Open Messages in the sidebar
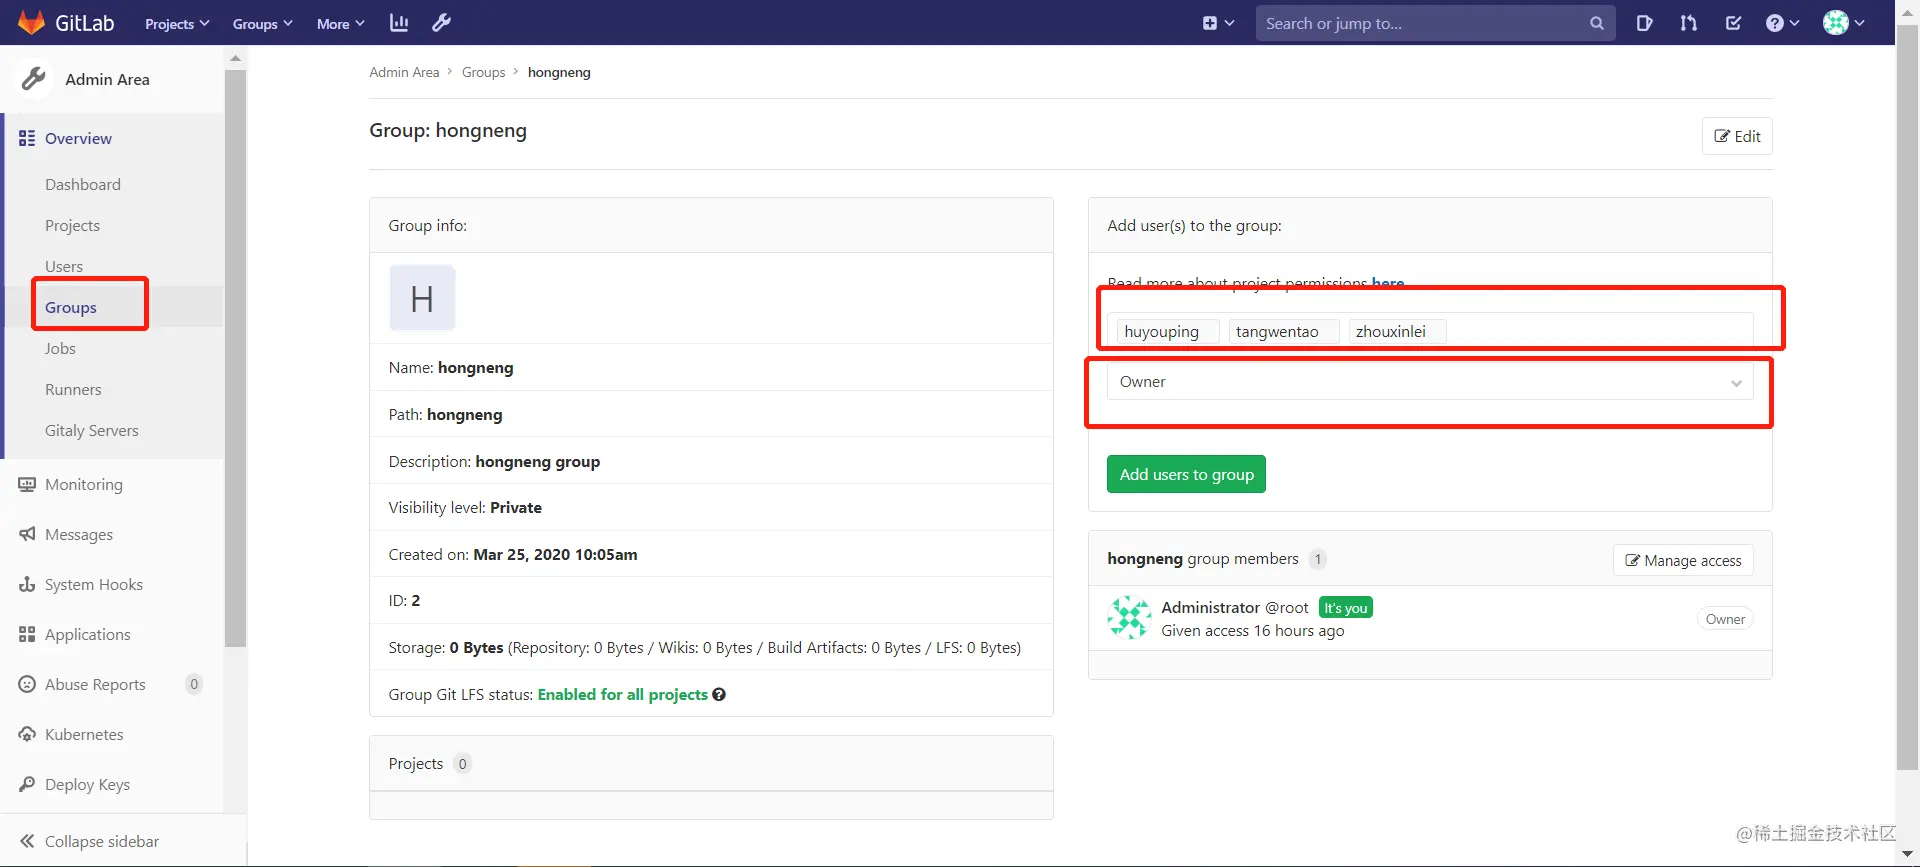This screenshot has width=1920, height=867. tap(79, 534)
